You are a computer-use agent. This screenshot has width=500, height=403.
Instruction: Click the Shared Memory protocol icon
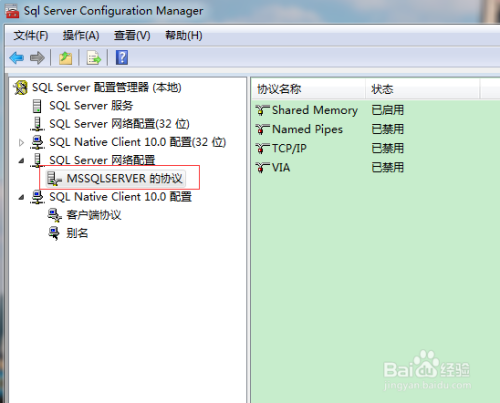coord(263,110)
